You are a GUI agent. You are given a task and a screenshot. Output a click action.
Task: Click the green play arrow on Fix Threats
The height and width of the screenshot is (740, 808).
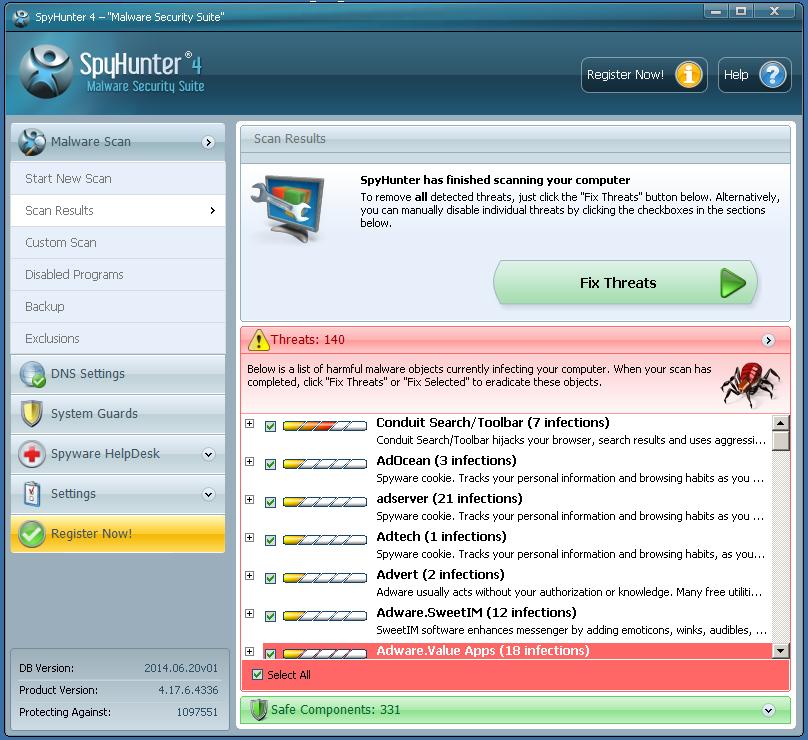[732, 283]
